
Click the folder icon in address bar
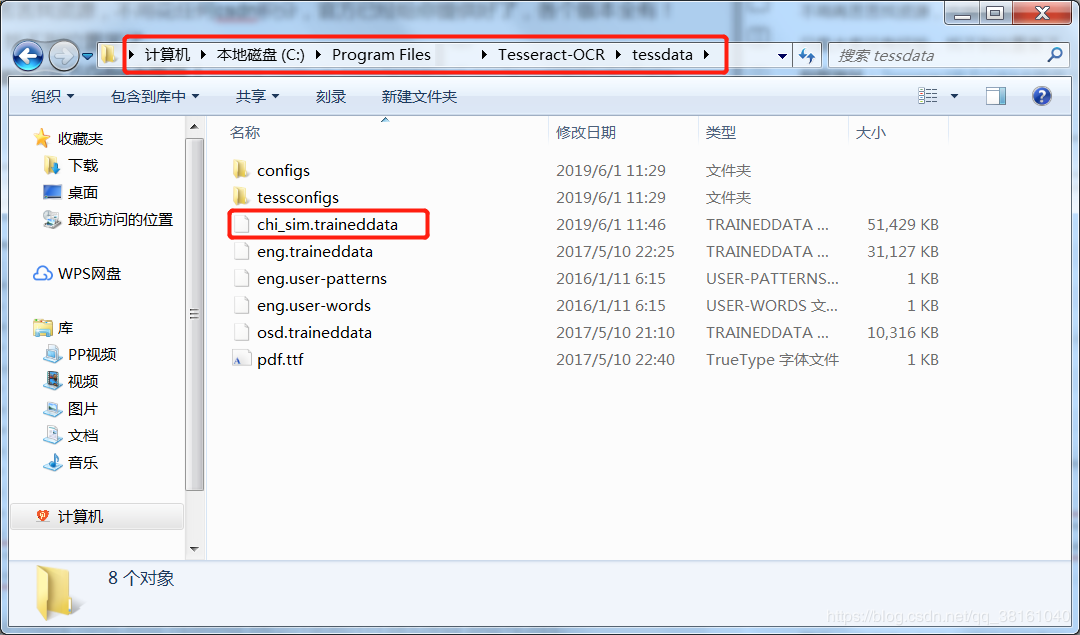coord(108,54)
